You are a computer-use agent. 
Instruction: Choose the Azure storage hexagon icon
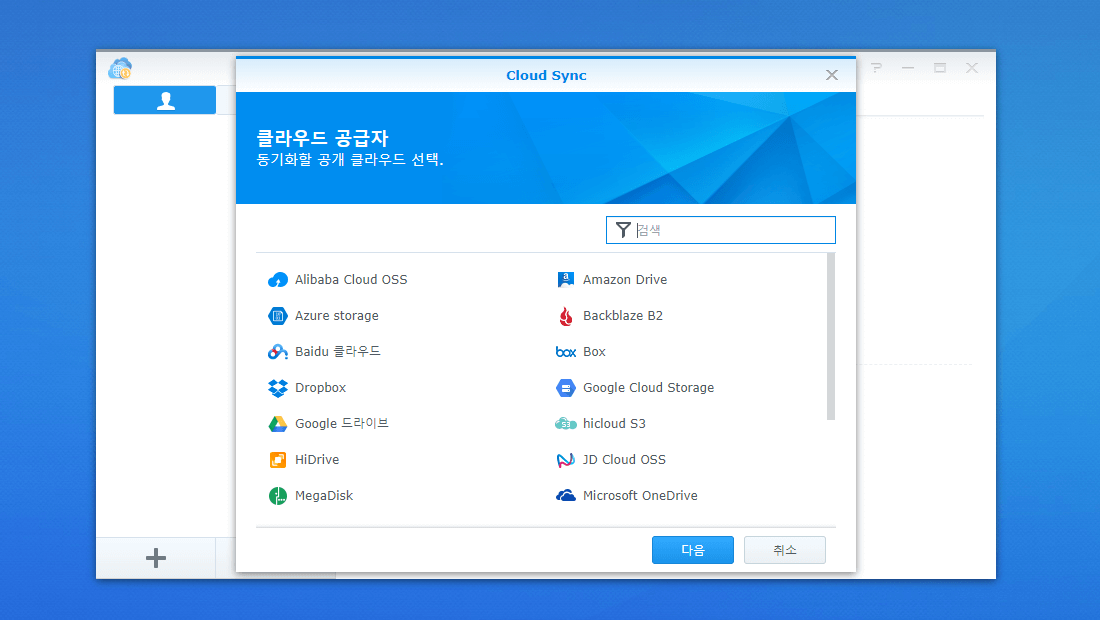point(278,316)
